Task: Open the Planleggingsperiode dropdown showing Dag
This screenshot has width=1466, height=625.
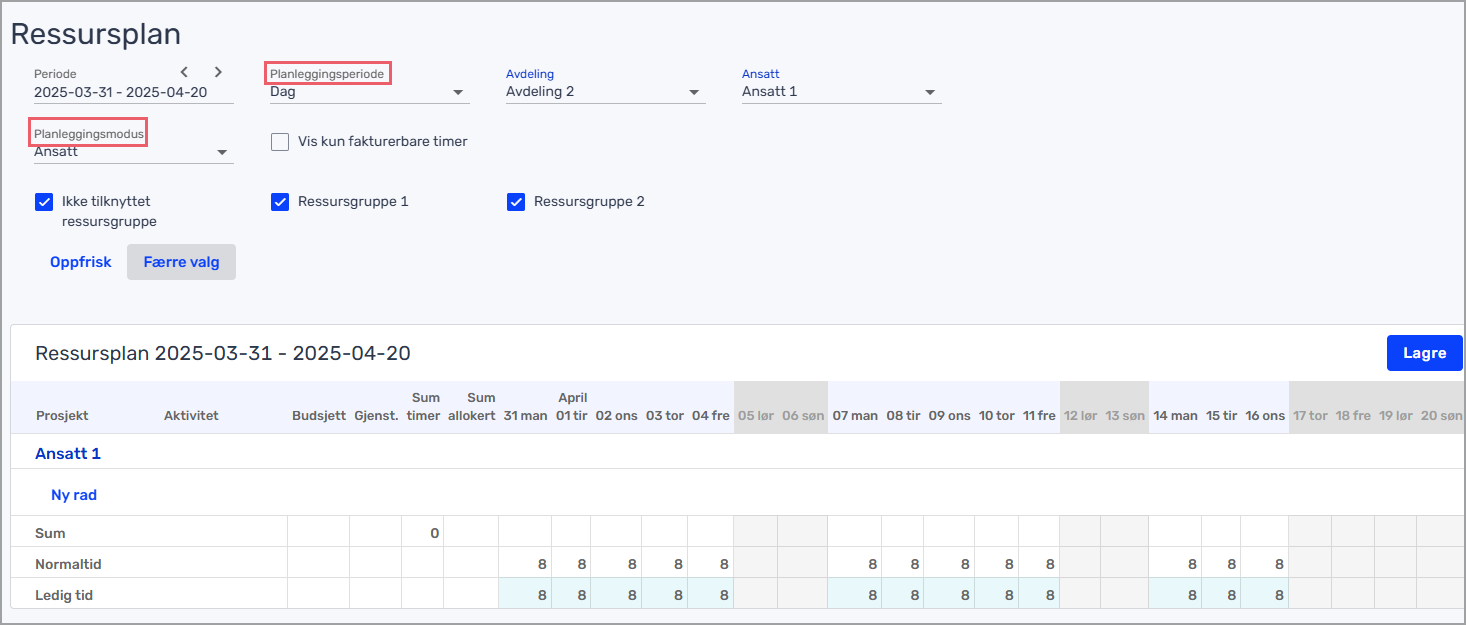Action: click(369, 92)
